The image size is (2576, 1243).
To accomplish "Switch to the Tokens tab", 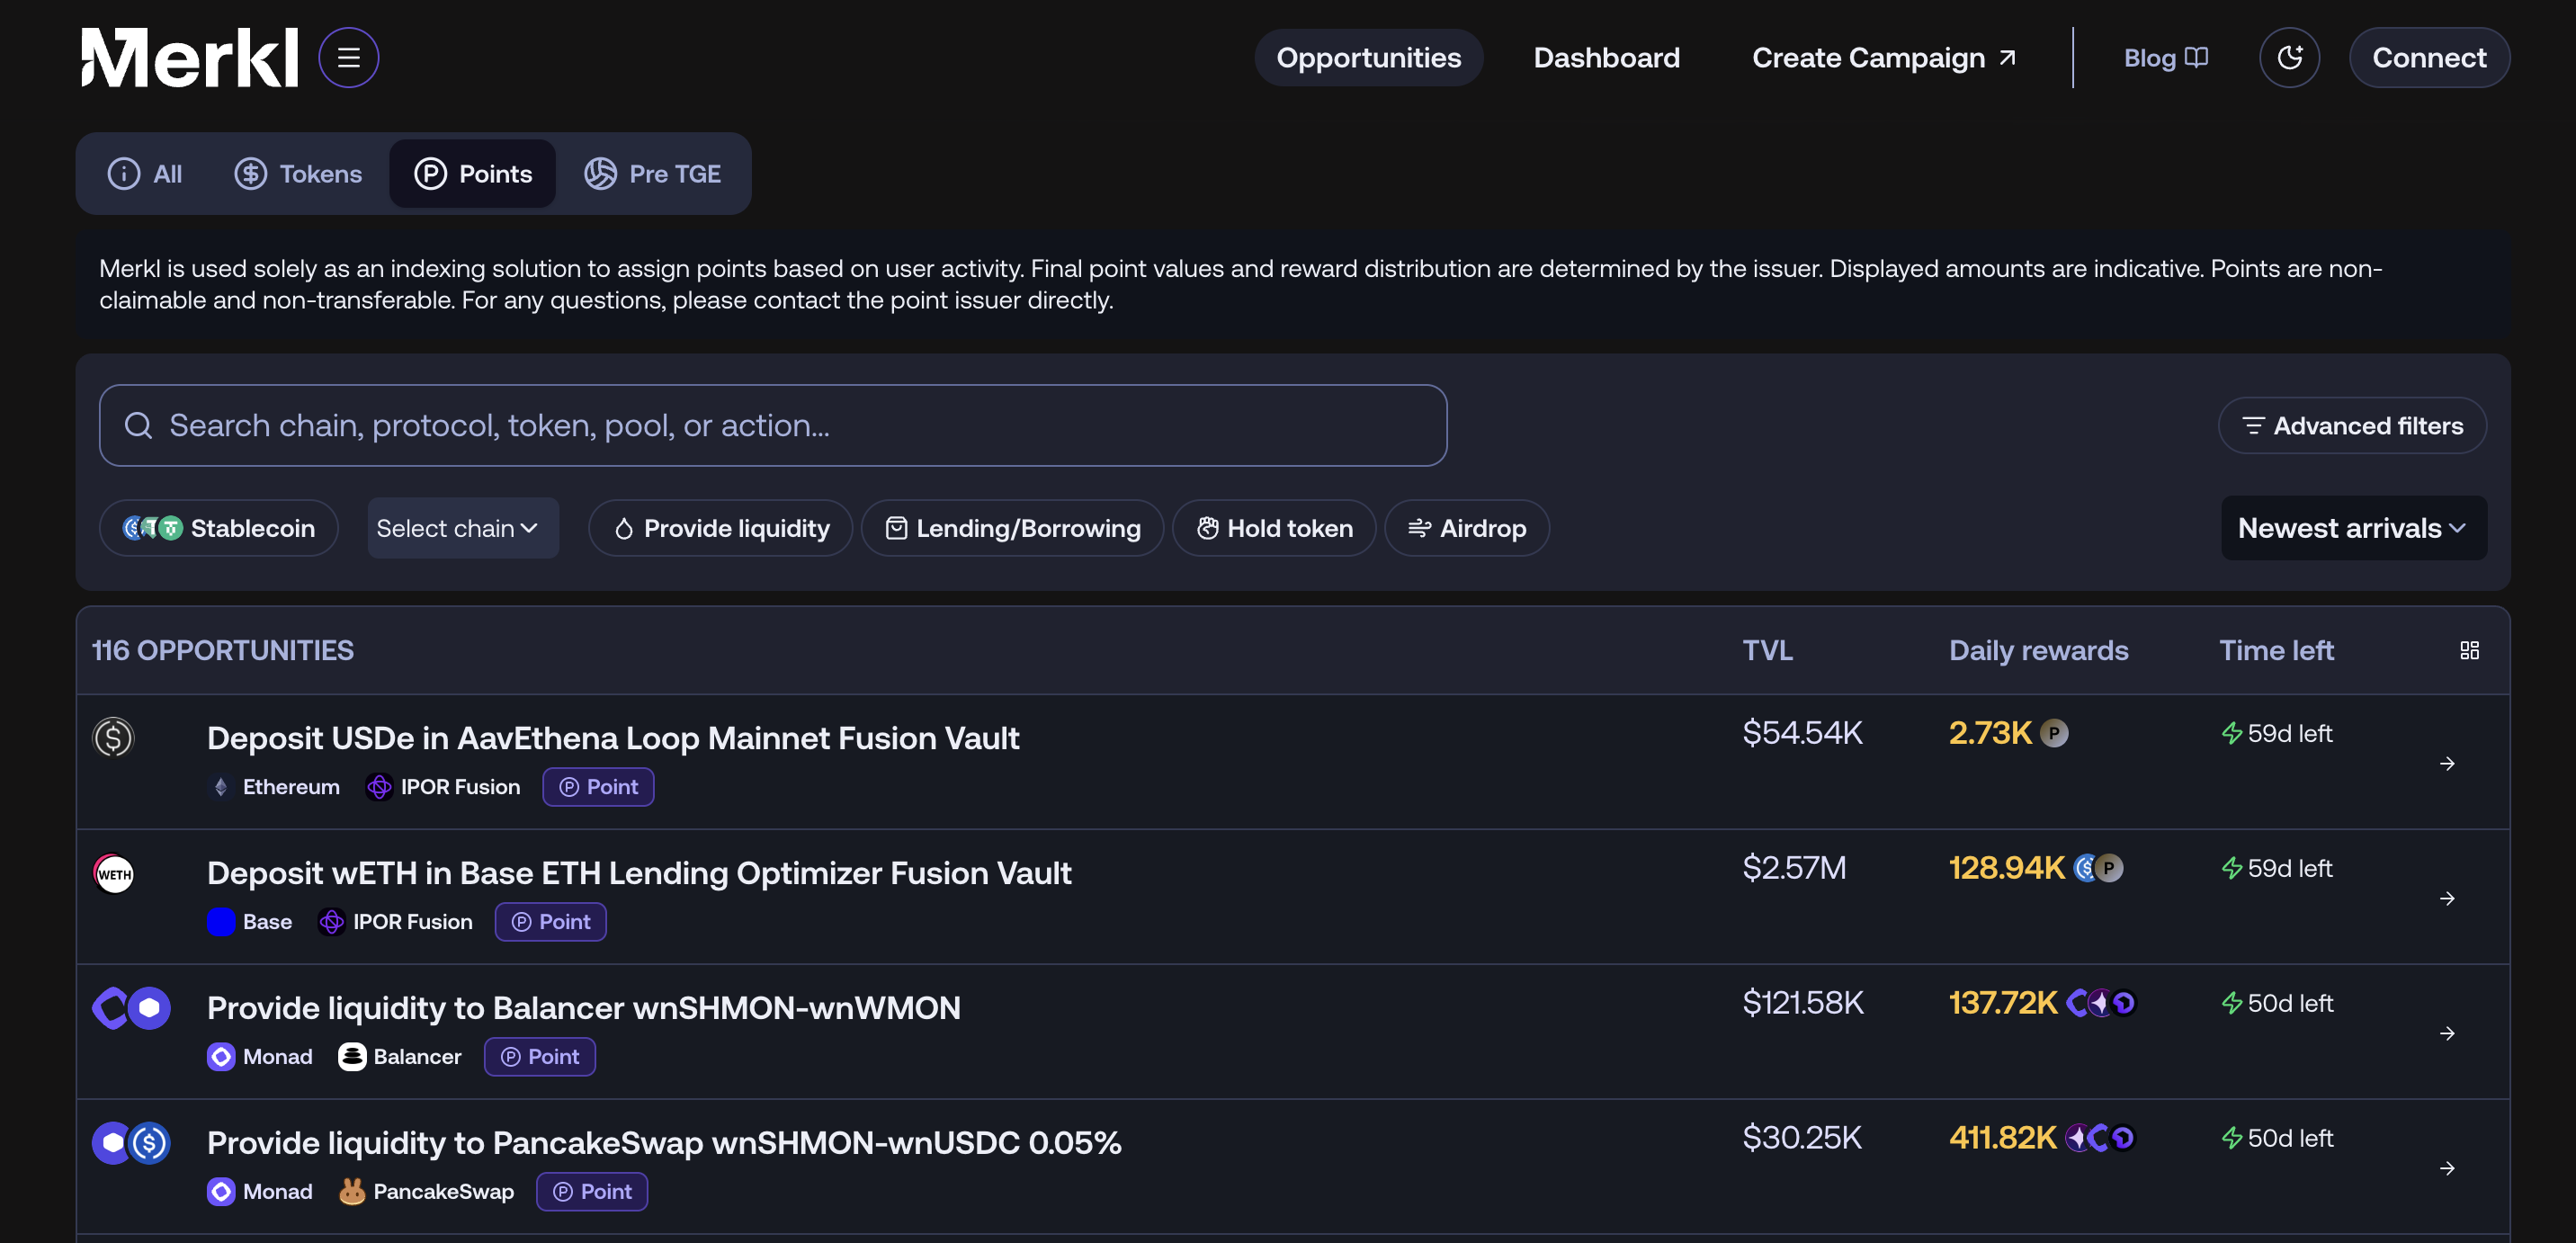I will [x=298, y=174].
